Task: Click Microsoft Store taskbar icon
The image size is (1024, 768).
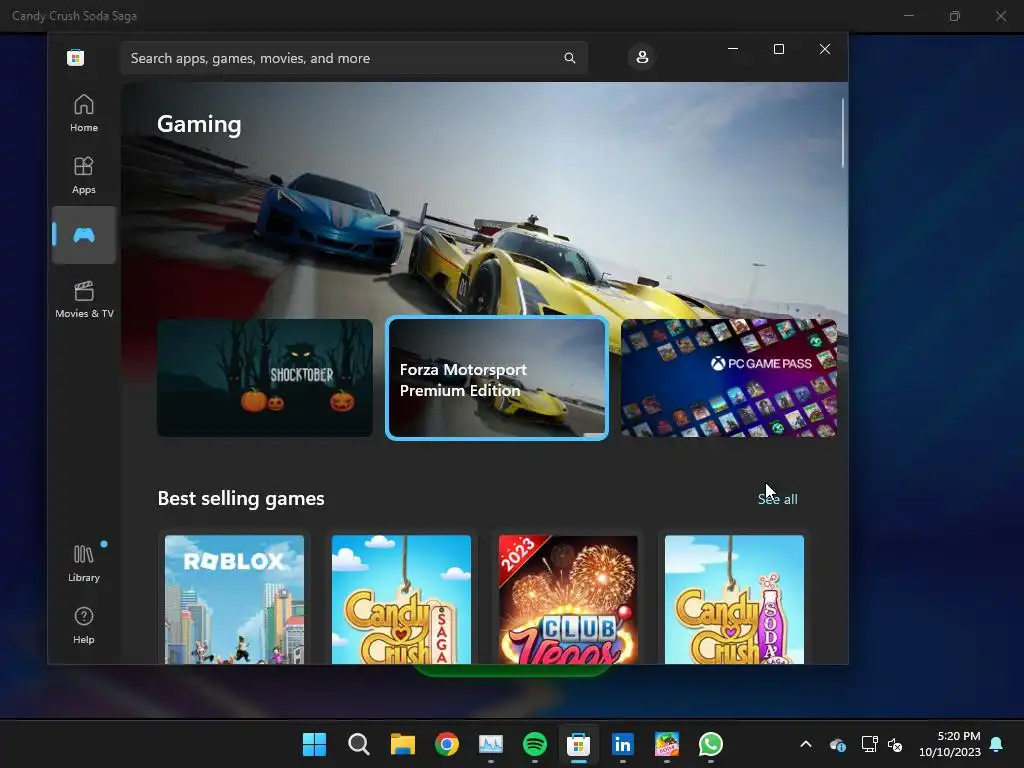Action: pos(579,744)
